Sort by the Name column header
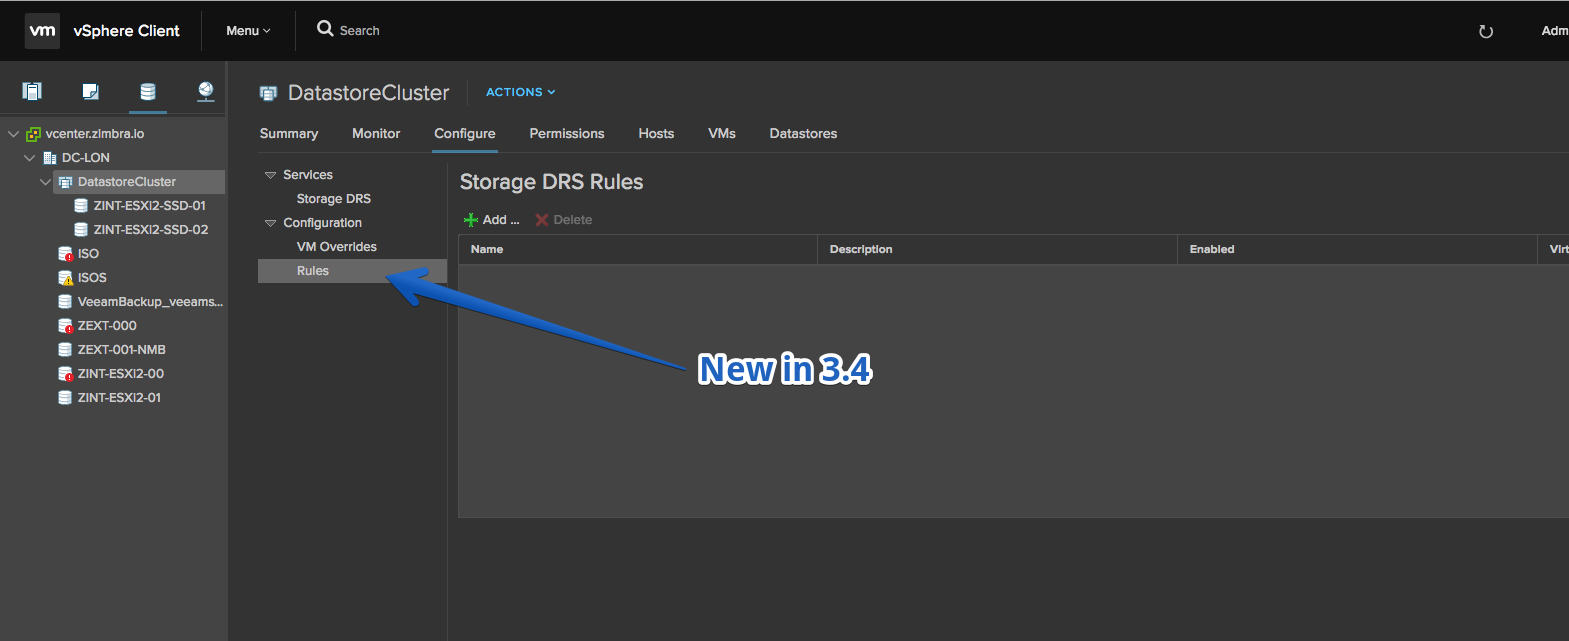This screenshot has height=641, width=1569. 638,249
